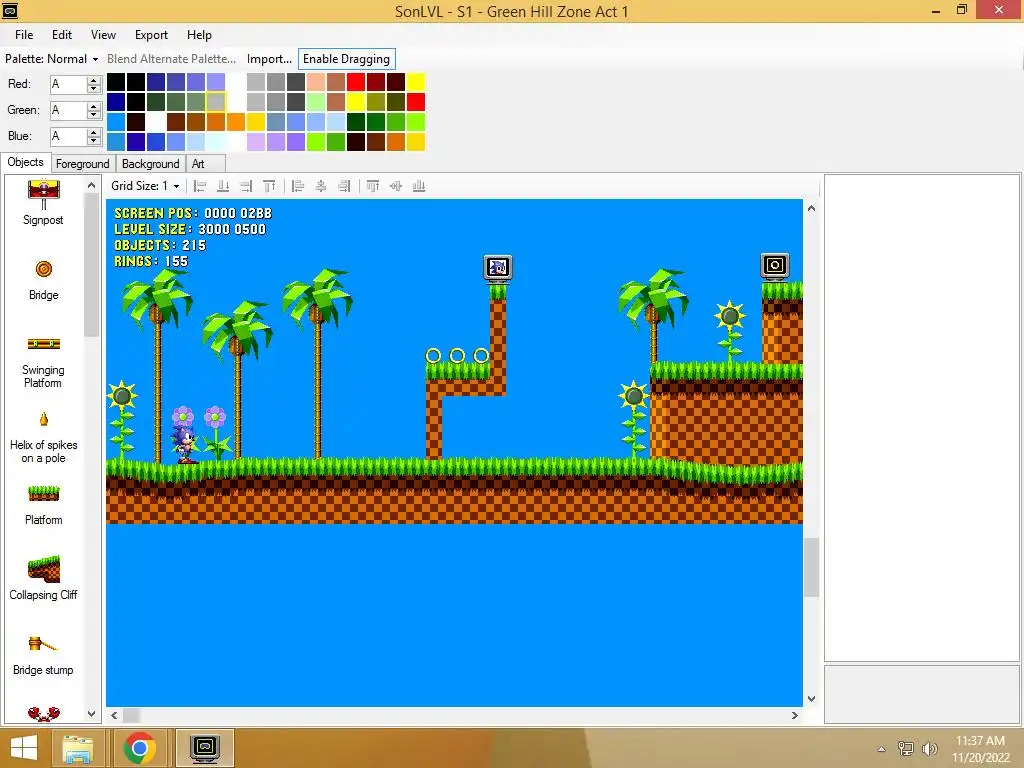Choose the Swinging Platform object
Screen dimensions: 1024x768
(x=43, y=361)
